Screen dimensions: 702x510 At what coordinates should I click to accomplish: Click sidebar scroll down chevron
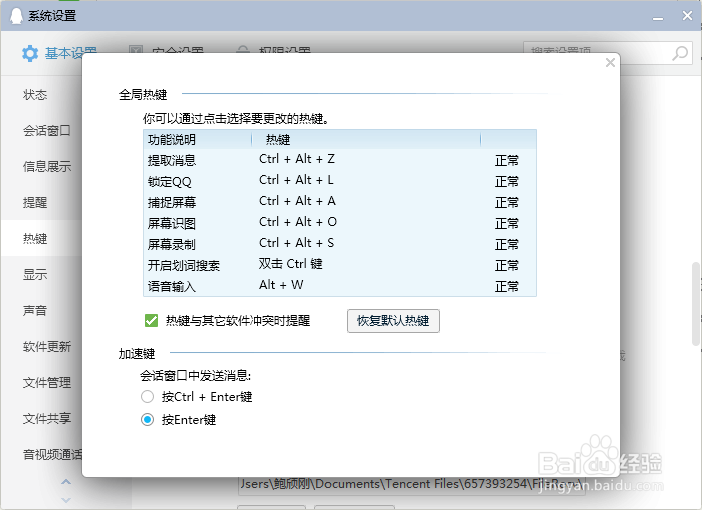click(66, 500)
